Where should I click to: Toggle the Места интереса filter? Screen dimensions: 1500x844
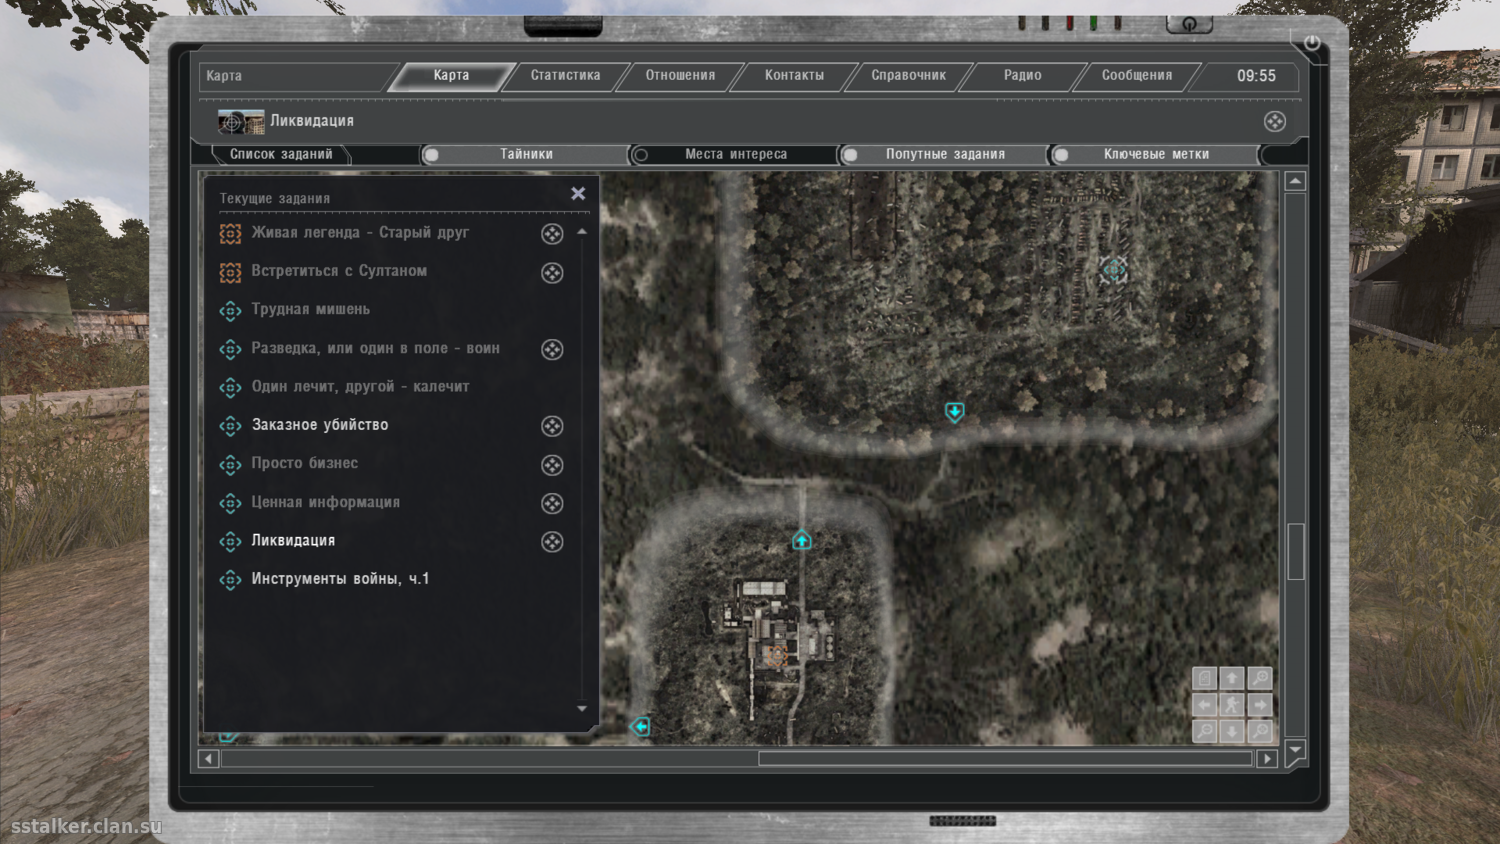[x=735, y=154]
